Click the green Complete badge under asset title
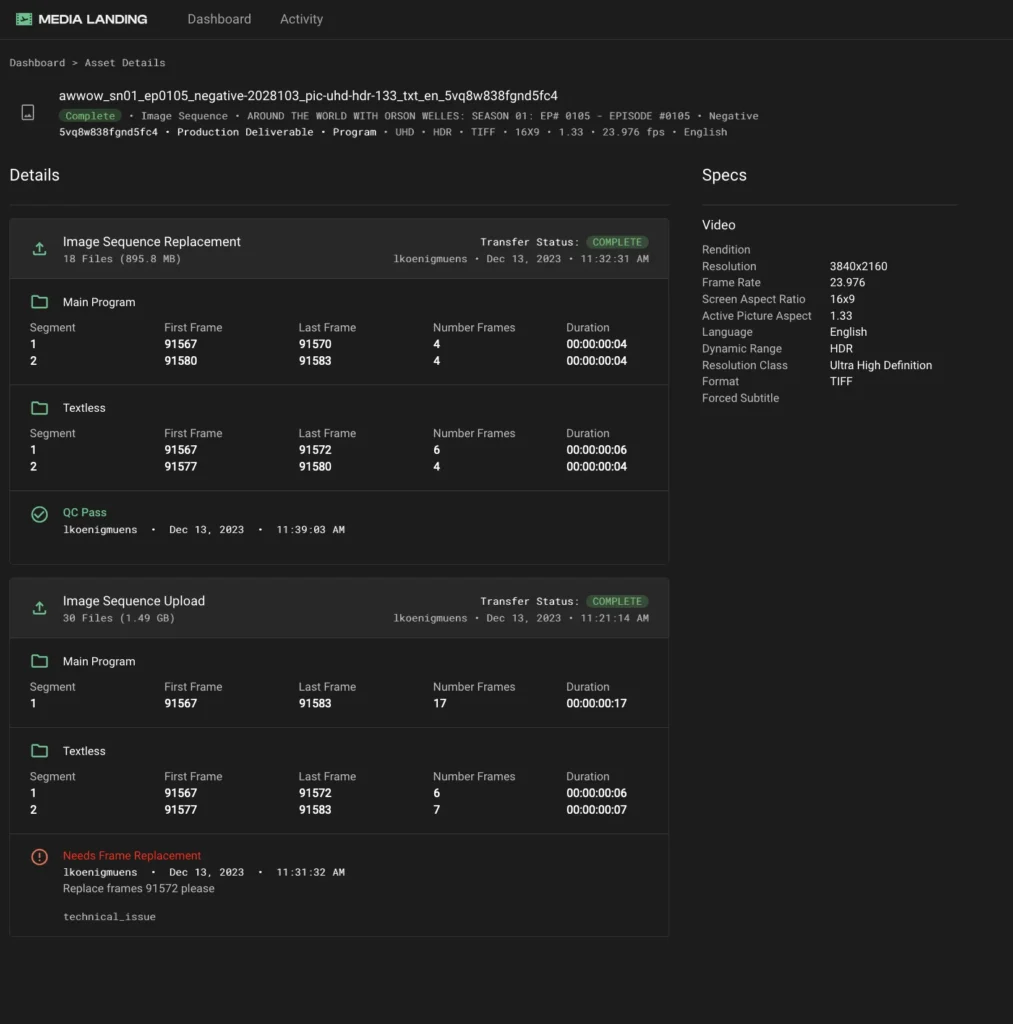This screenshot has height=1024, width=1013. point(90,116)
